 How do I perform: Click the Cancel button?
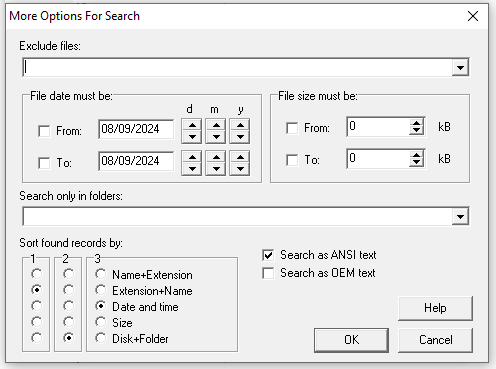[435, 340]
